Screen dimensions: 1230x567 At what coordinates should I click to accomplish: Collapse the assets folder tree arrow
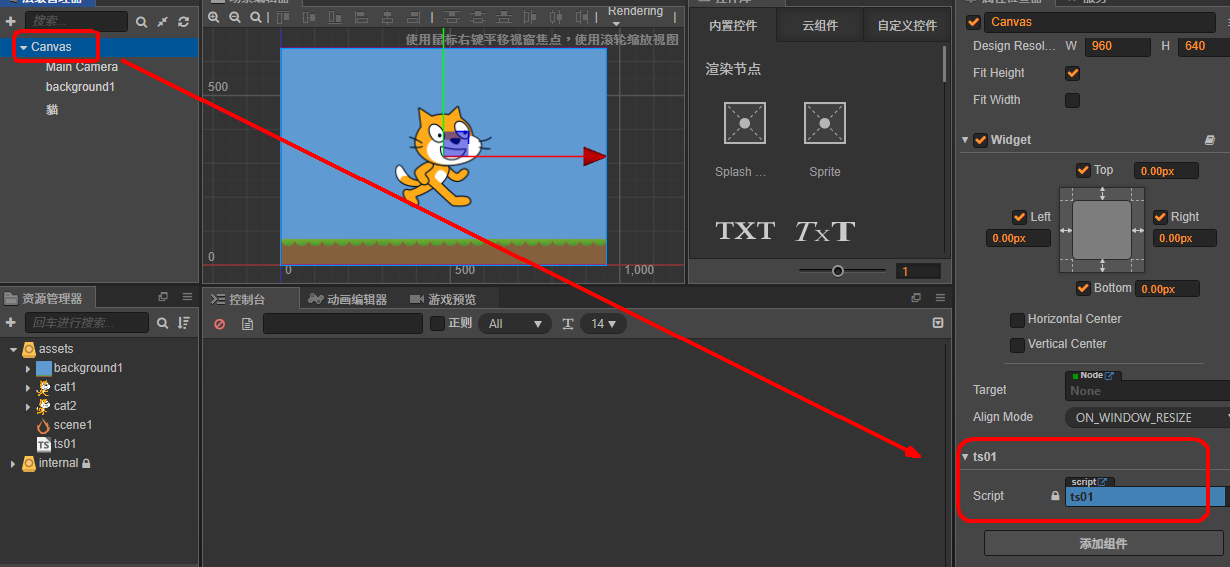pos(13,350)
